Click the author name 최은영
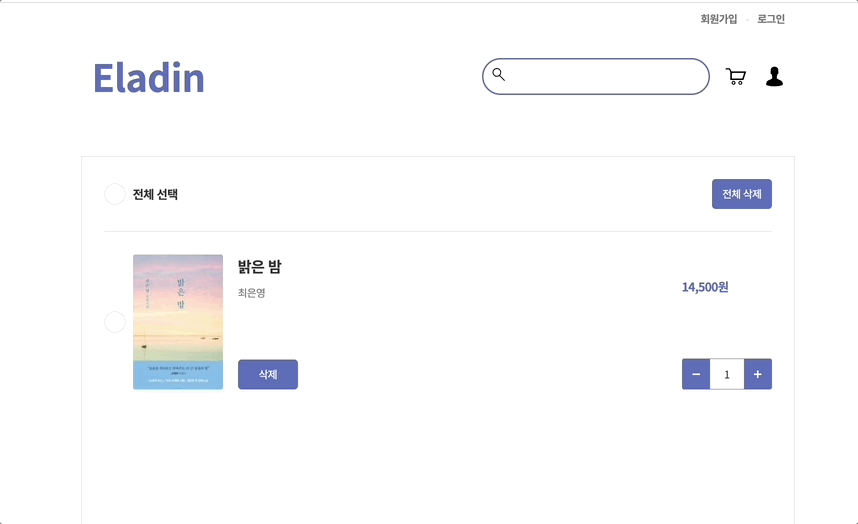This screenshot has height=524, width=858. coord(252,293)
